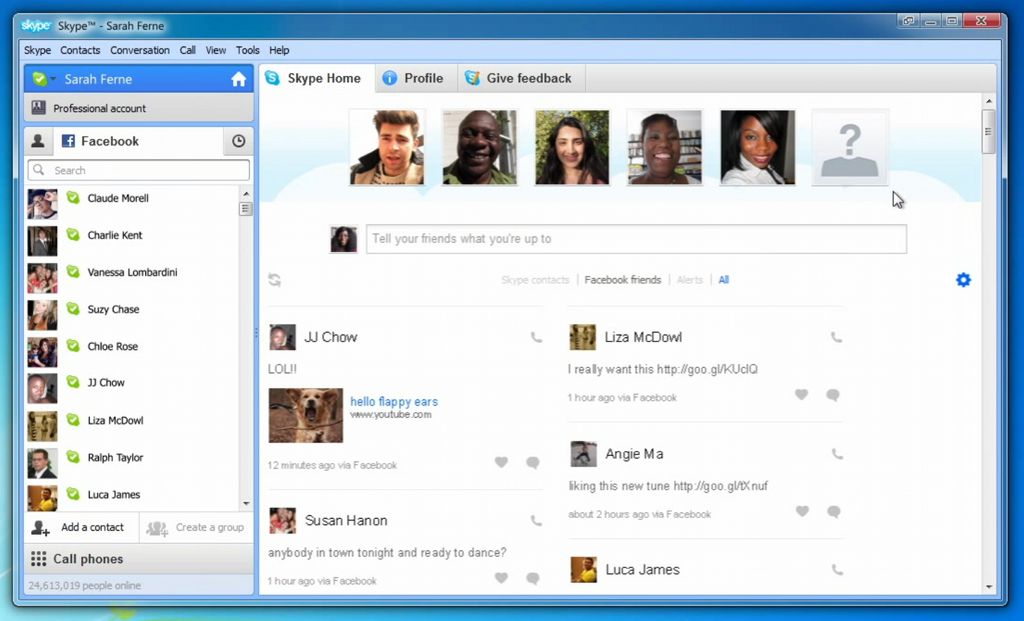
Task: Switch to the Skype contacts list icon
Action: [x=38, y=141]
